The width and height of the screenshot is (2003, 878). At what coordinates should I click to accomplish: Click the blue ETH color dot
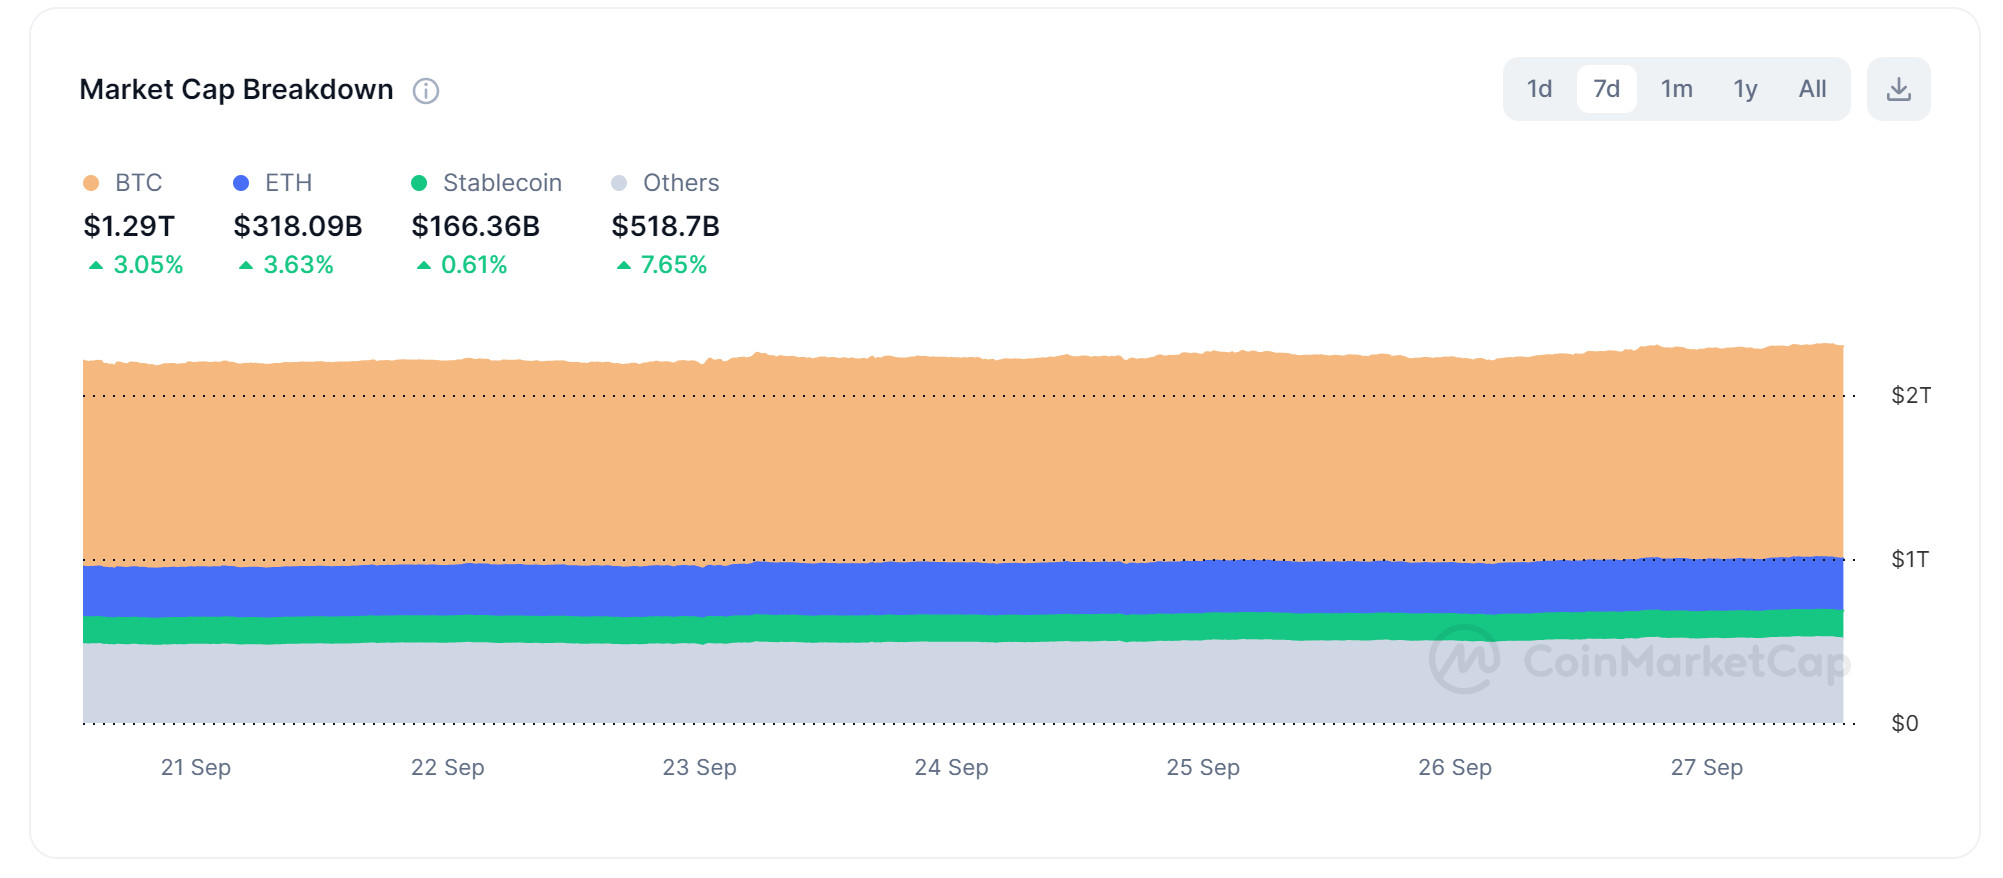pyautogui.click(x=241, y=183)
